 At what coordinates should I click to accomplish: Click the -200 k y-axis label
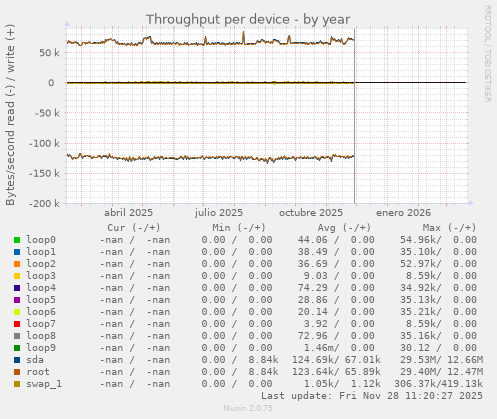pos(44,203)
